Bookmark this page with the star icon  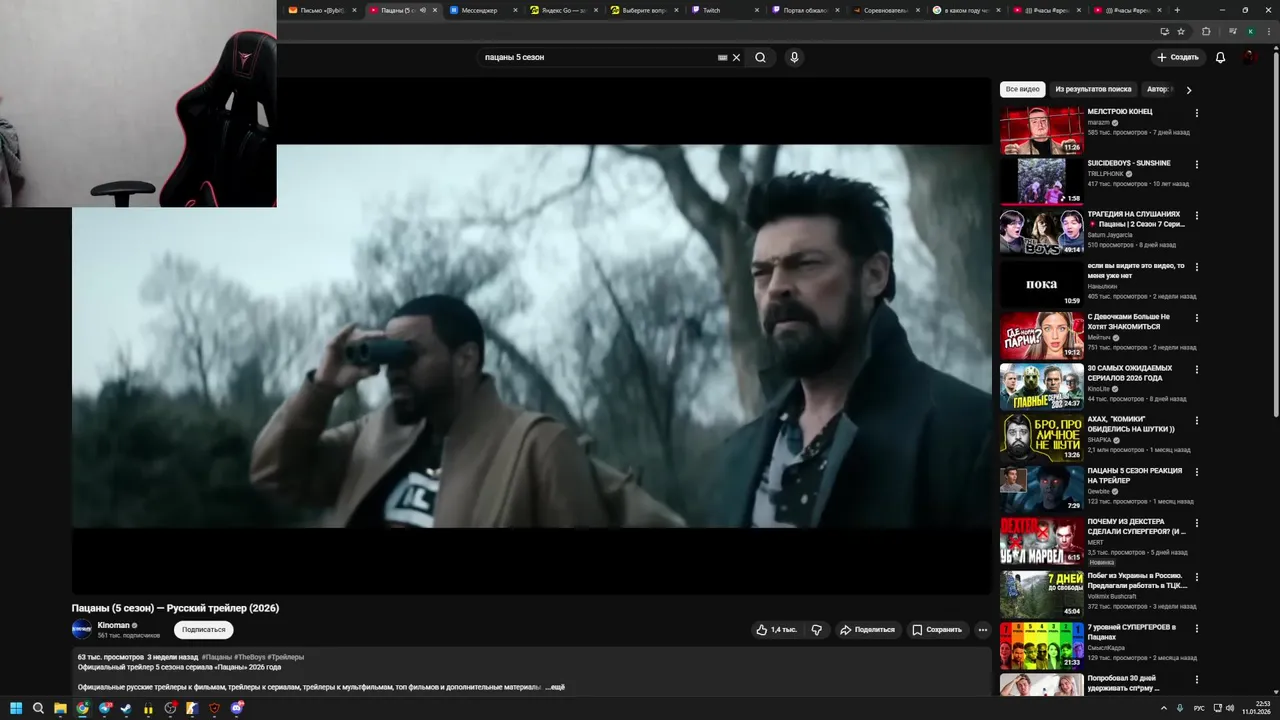1180,31
